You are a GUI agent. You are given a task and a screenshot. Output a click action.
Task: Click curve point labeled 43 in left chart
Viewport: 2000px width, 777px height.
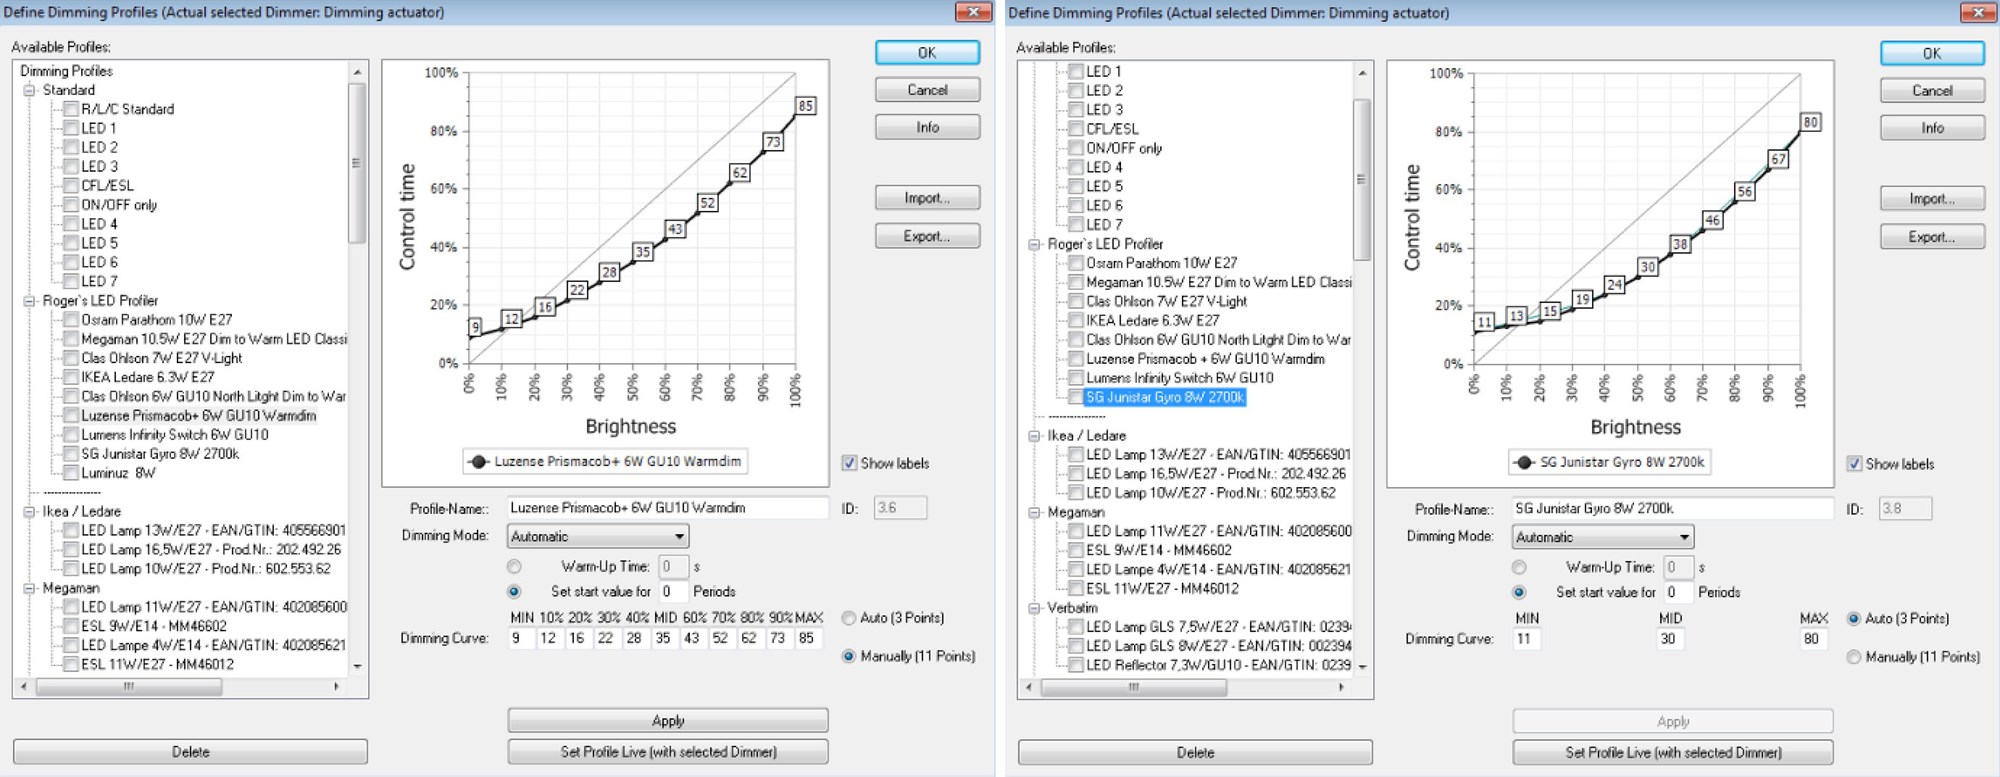click(675, 229)
